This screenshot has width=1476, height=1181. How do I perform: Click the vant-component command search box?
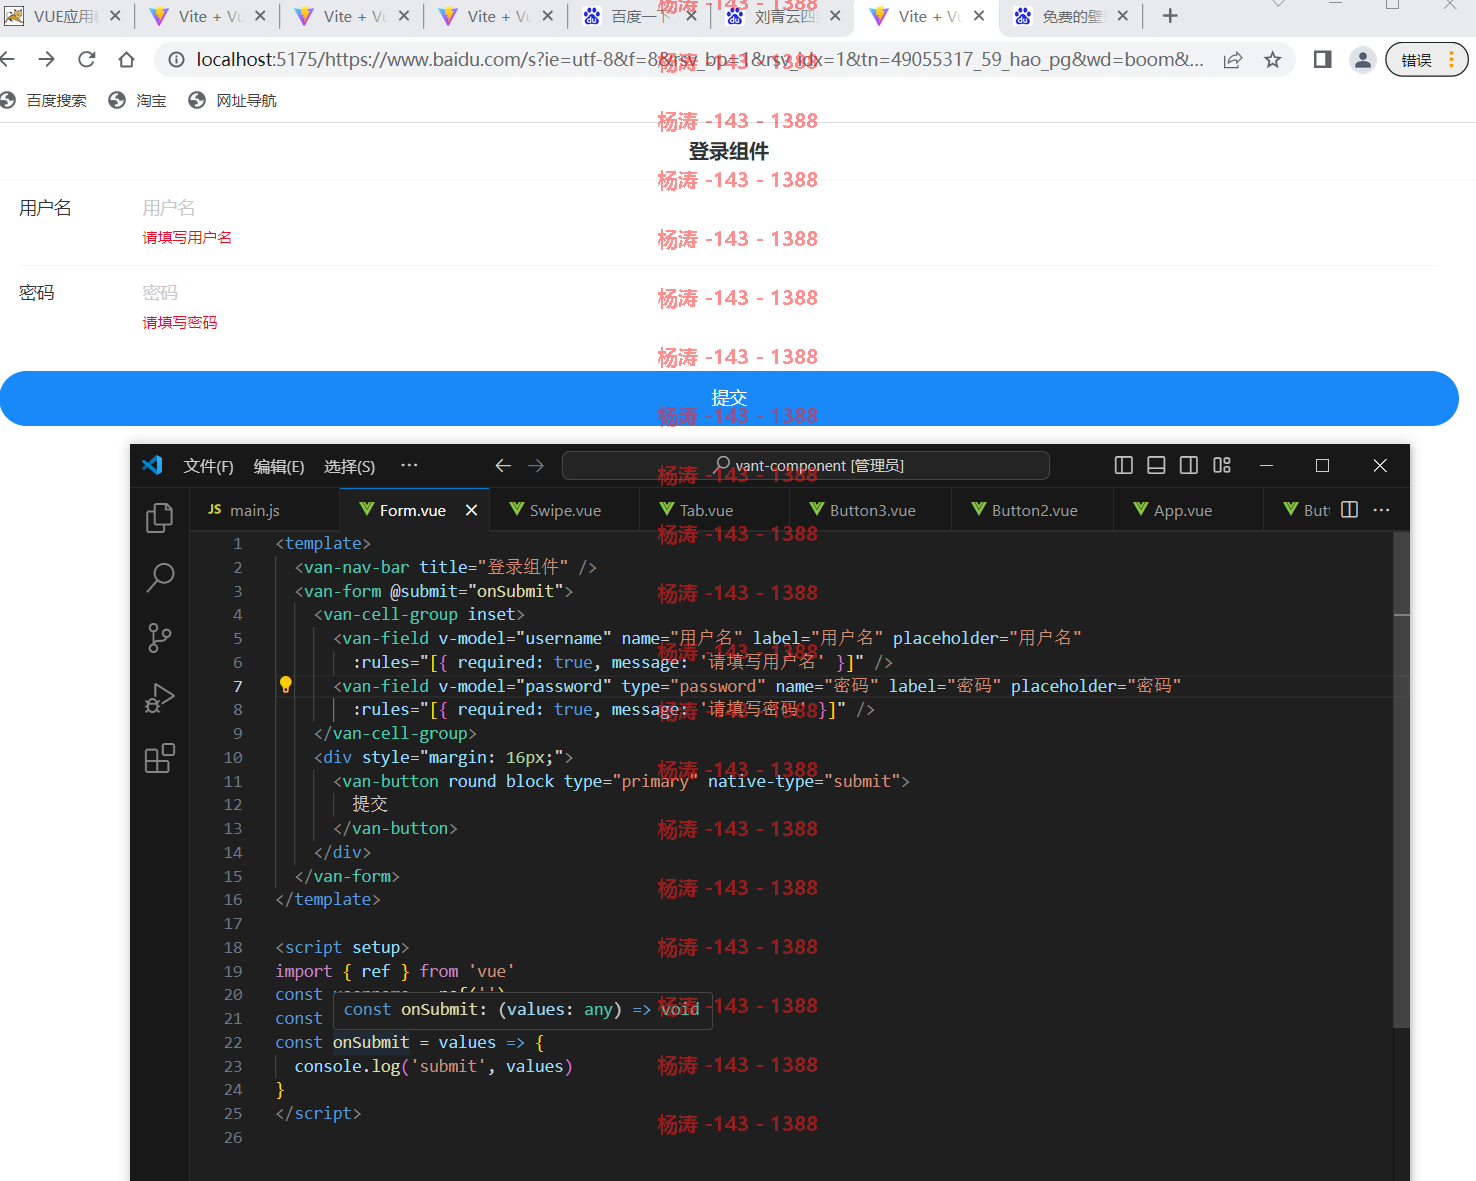806,466
